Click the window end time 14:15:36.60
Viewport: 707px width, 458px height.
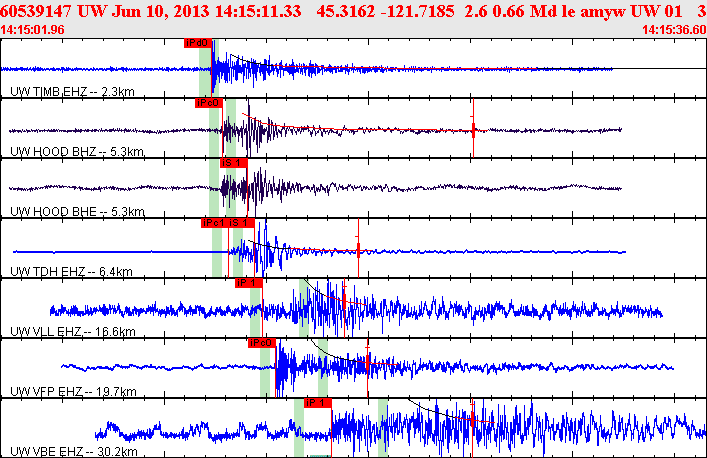(674, 30)
